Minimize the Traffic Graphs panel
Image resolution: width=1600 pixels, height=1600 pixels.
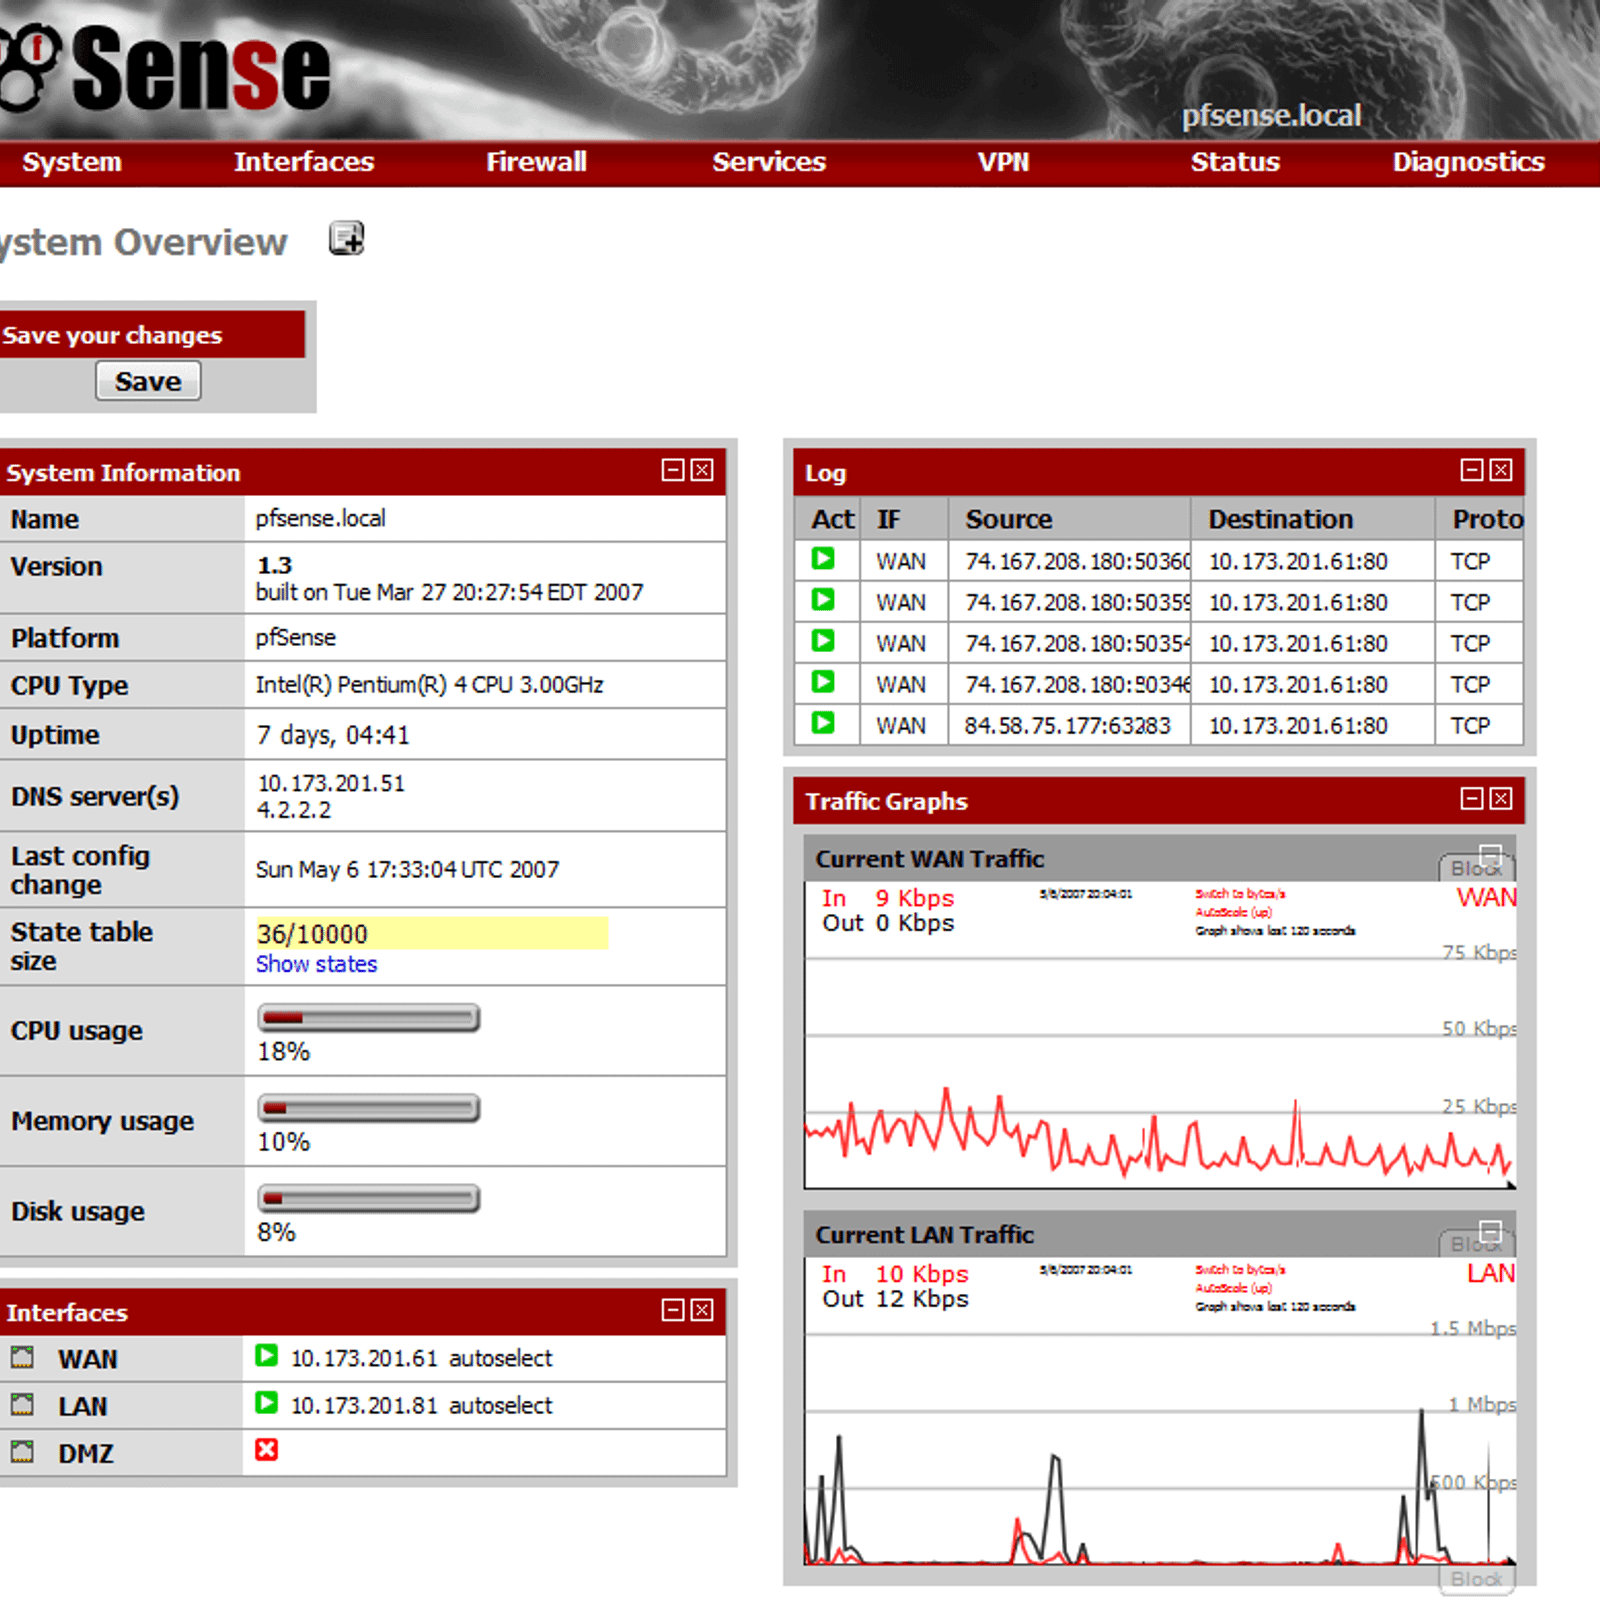tap(1472, 798)
